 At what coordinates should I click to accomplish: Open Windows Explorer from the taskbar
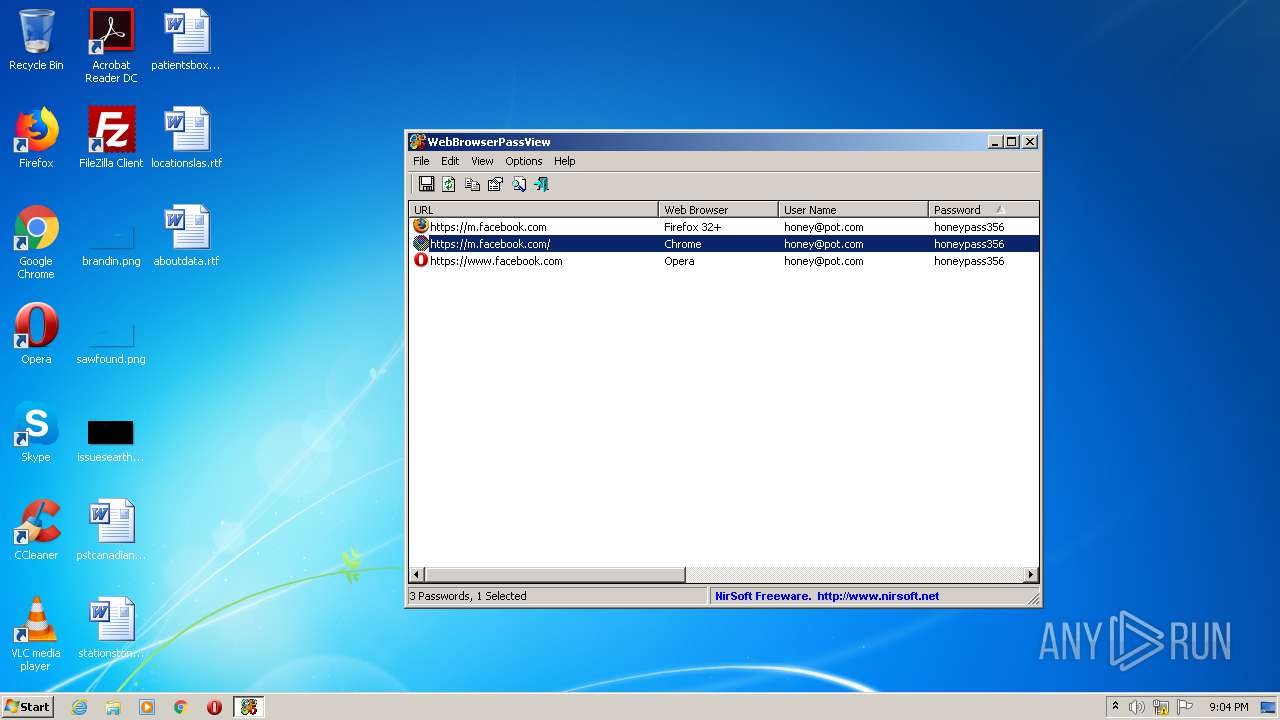pyautogui.click(x=113, y=707)
